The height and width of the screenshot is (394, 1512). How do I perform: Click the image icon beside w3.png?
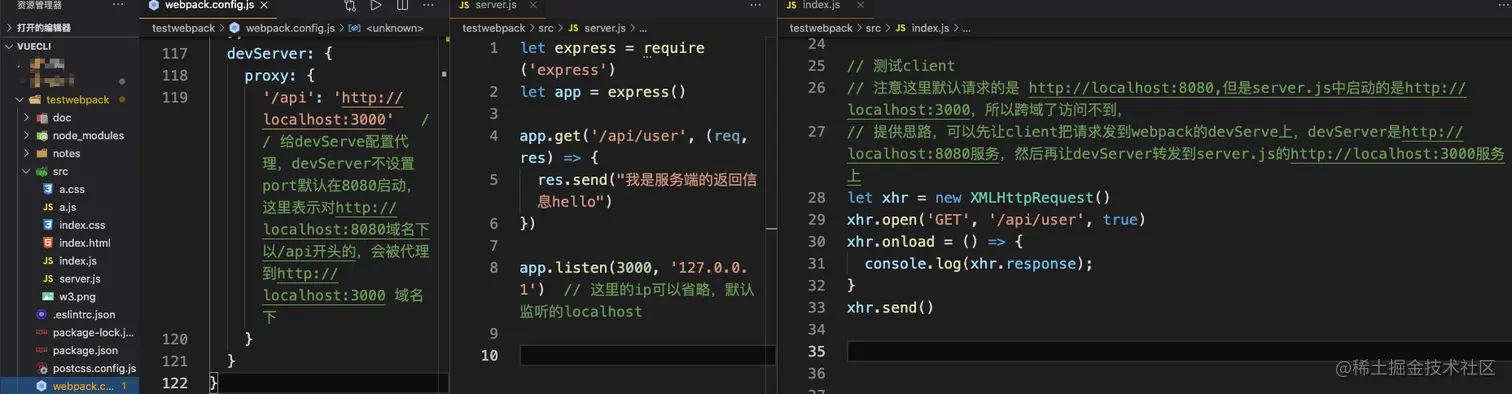pyautogui.click(x=48, y=297)
